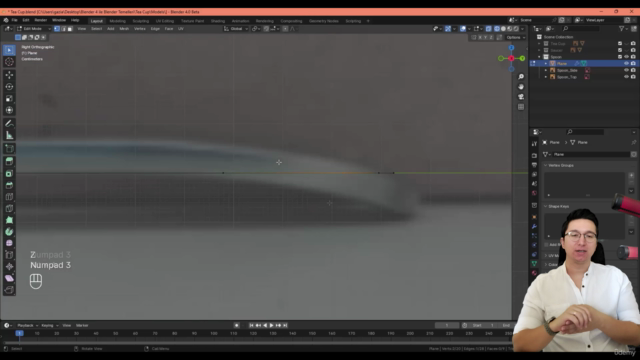Screen dimensions: 640x360
Task: Toggle Spoon collection exclude checkbox
Action: (x=620, y=57)
